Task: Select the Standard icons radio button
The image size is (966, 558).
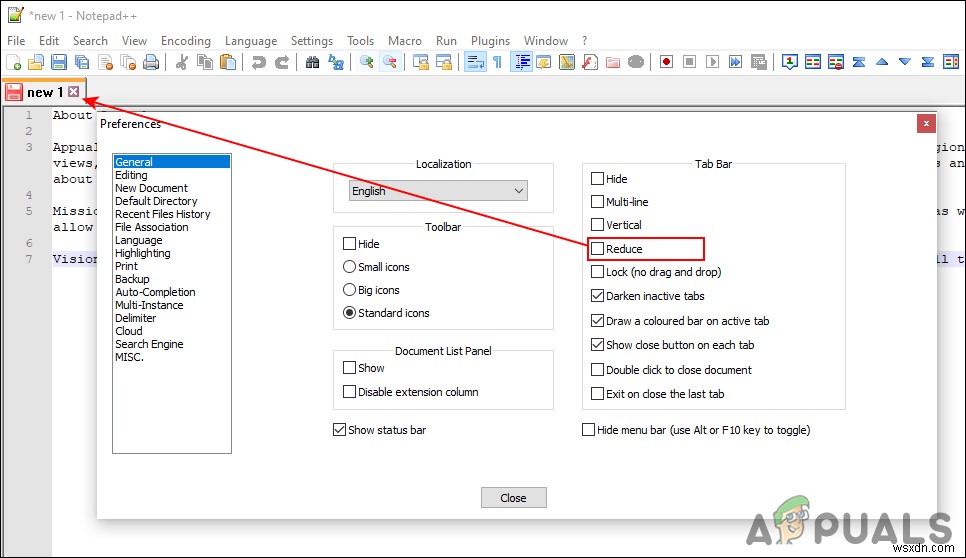Action: pos(349,313)
